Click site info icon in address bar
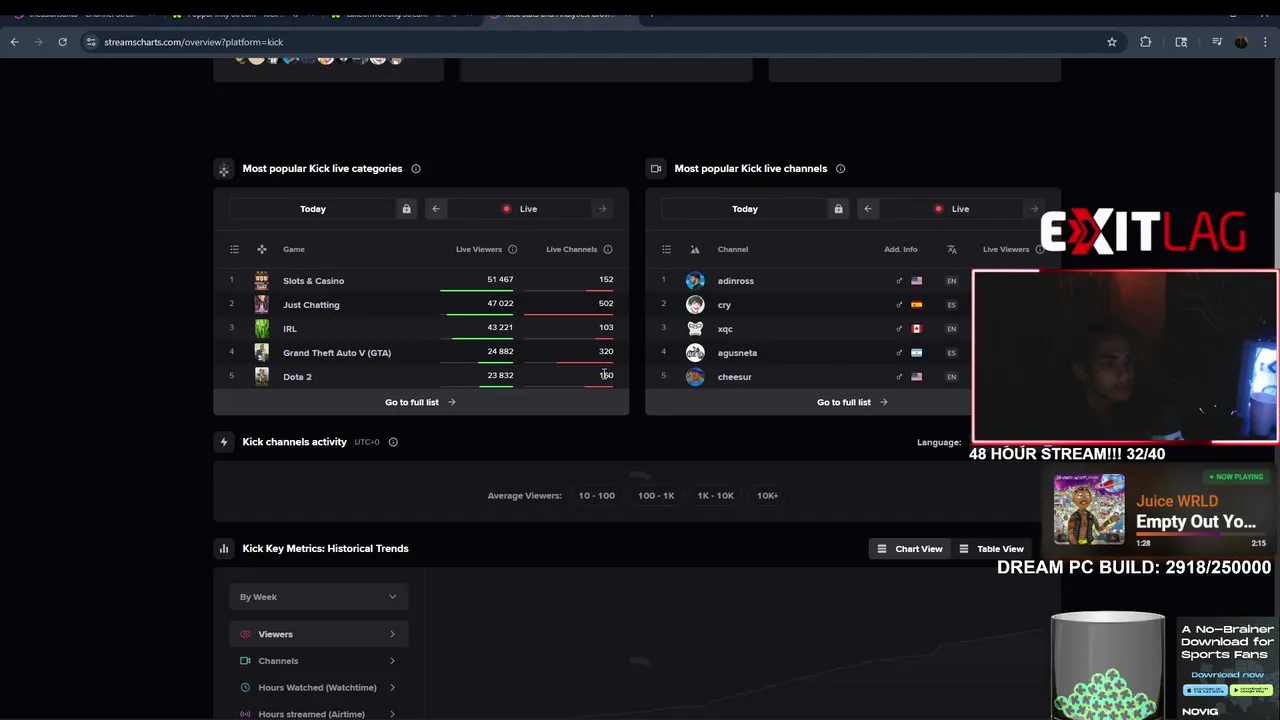Screen dimensions: 1280x720 pyautogui.click(x=91, y=42)
